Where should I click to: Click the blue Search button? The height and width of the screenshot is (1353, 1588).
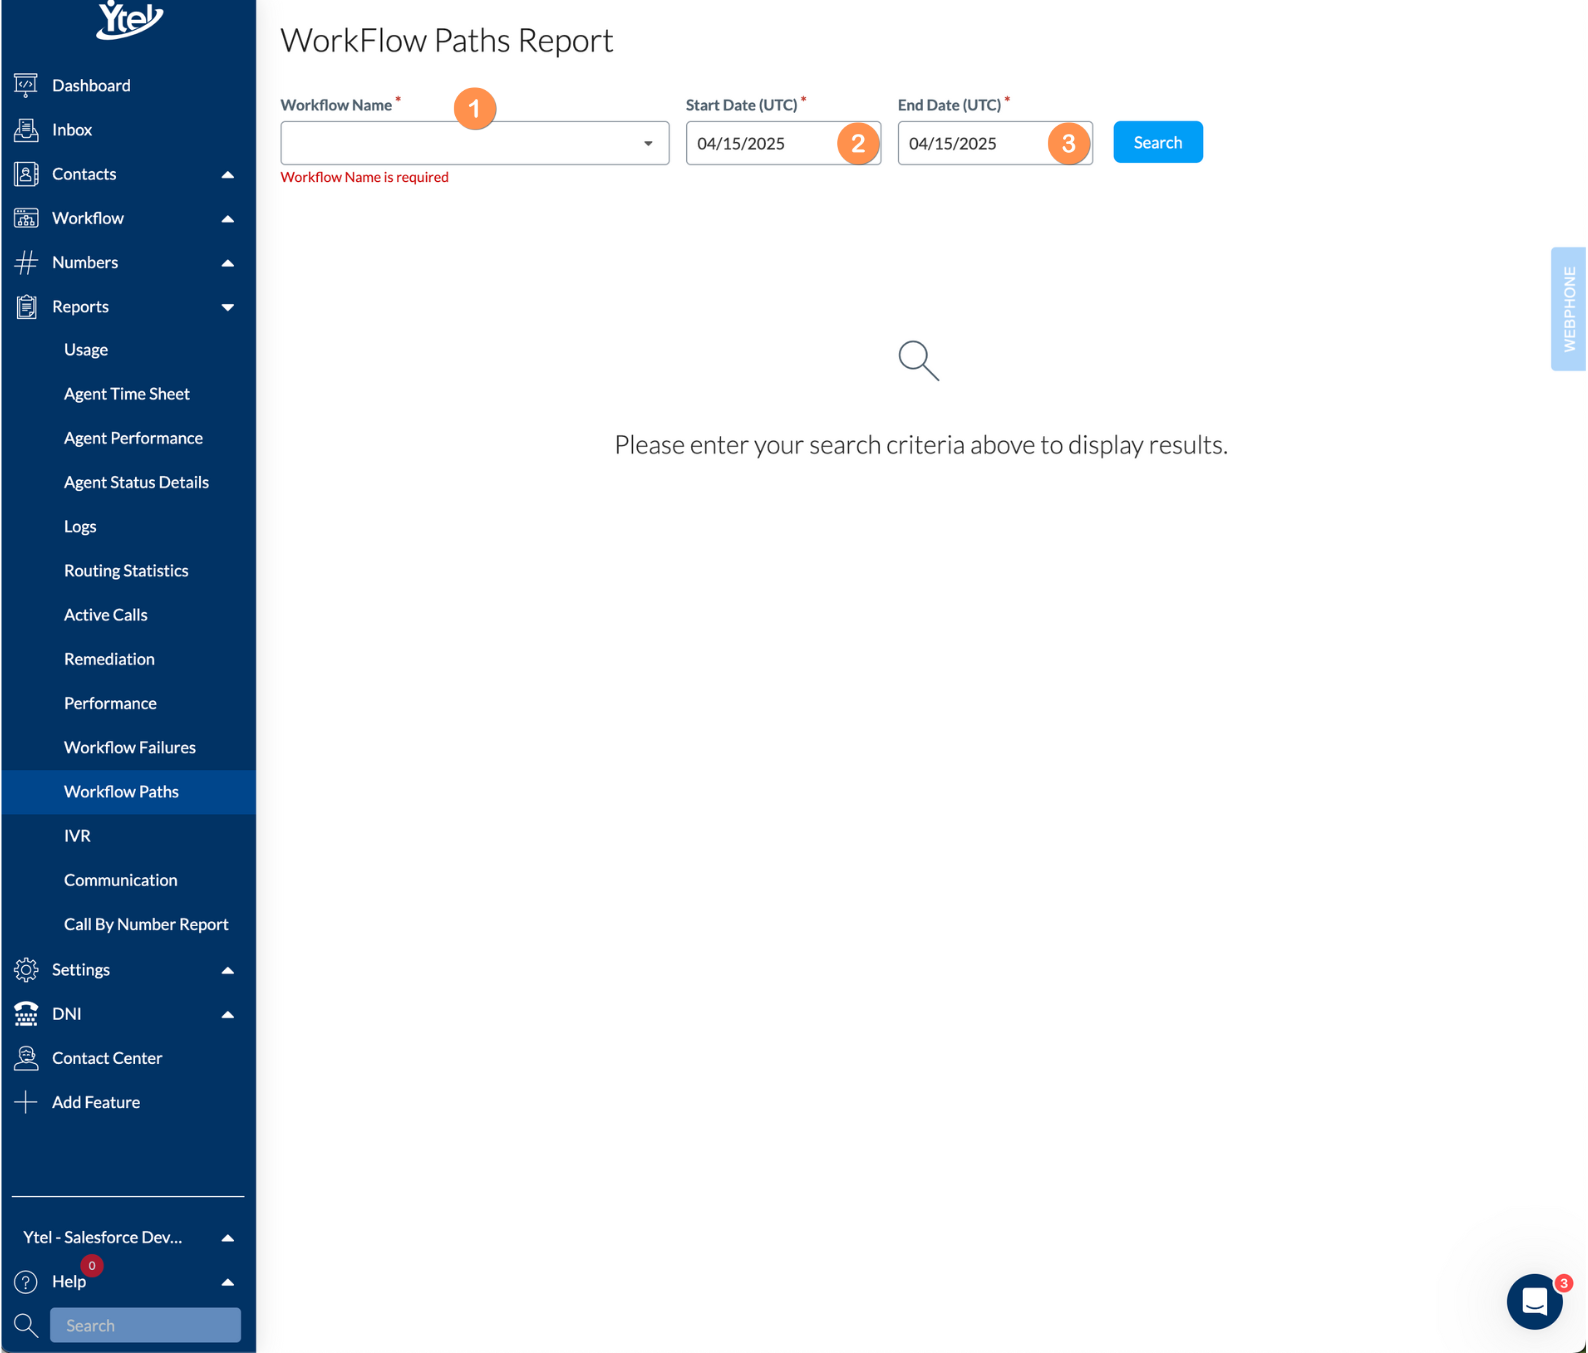click(x=1157, y=142)
